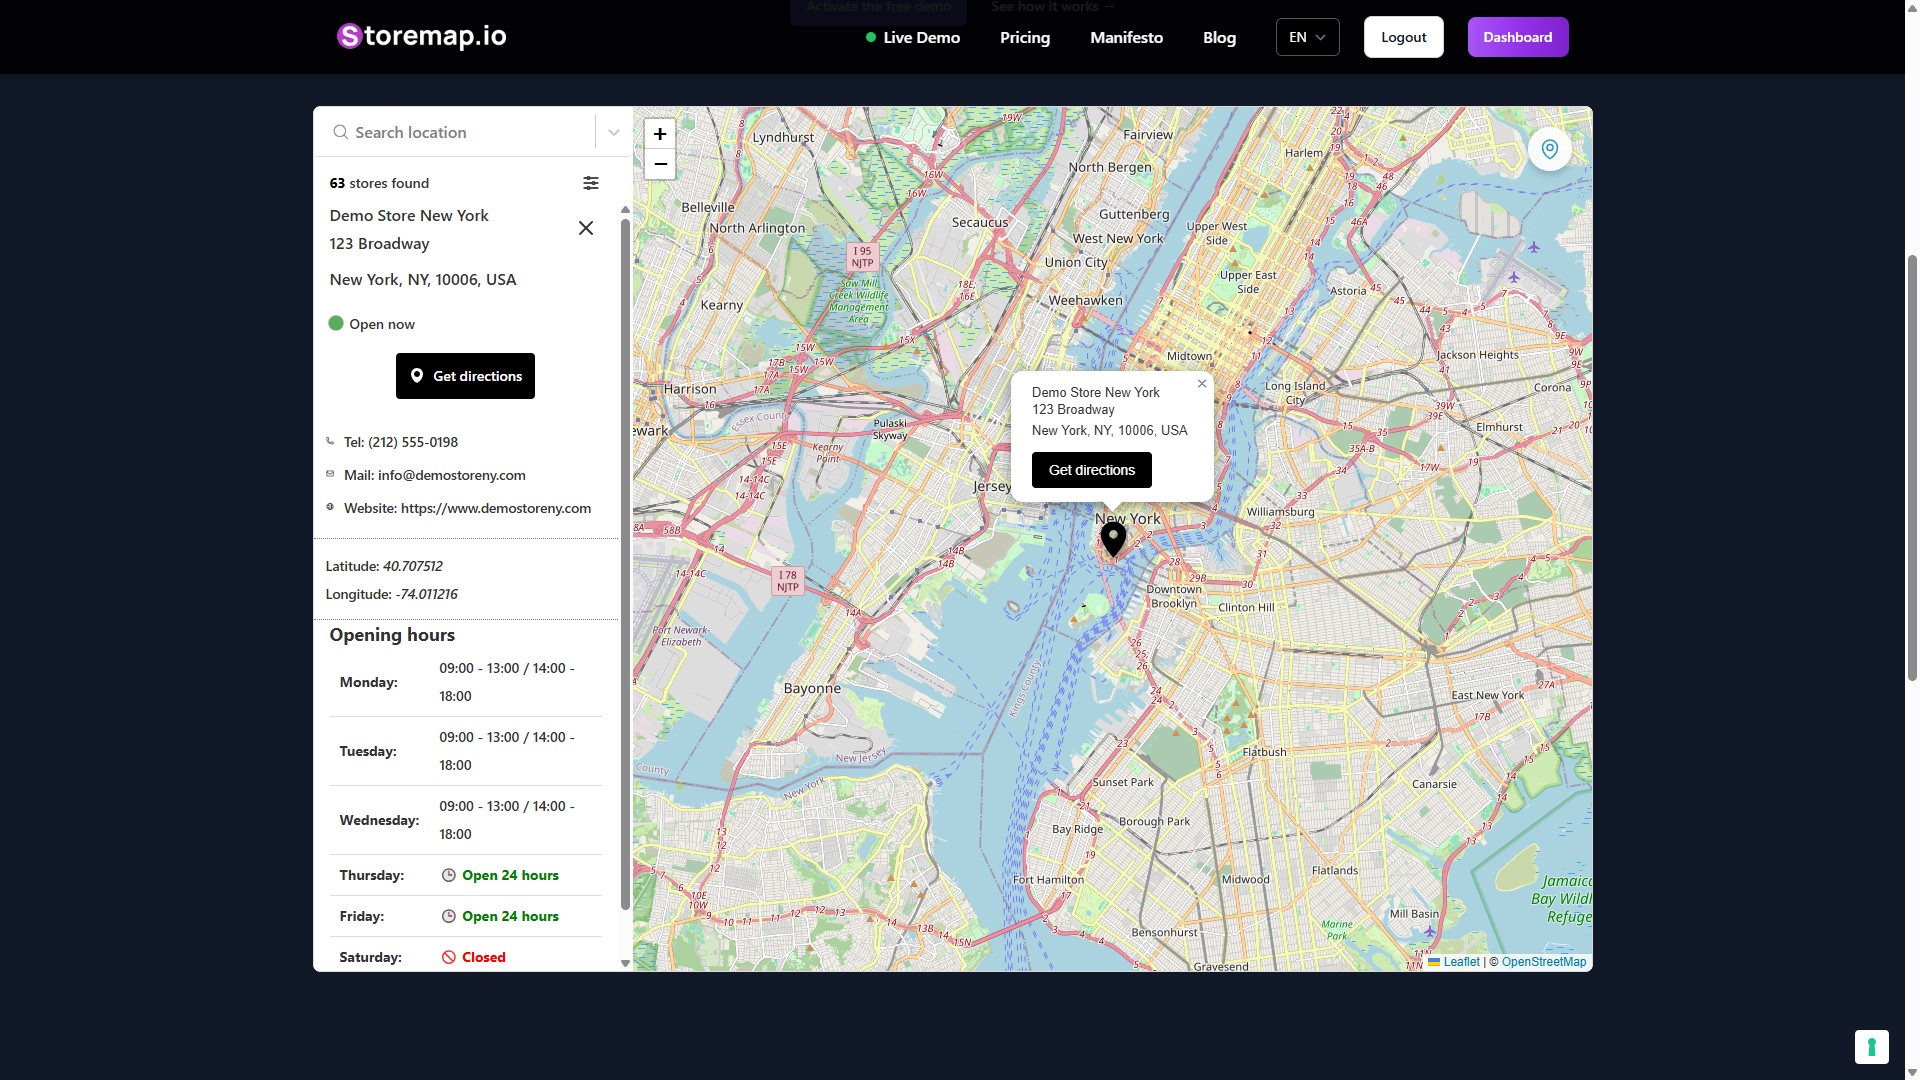Click Get directions in the sidebar
Viewport: 1920px width, 1080px height.
(x=465, y=376)
